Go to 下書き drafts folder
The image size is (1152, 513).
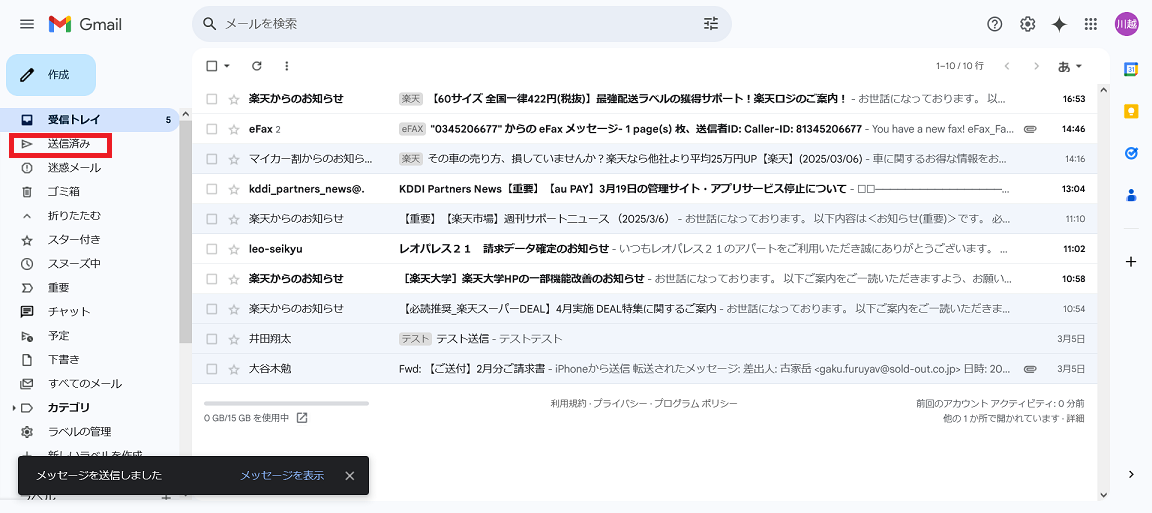[x=63, y=360]
